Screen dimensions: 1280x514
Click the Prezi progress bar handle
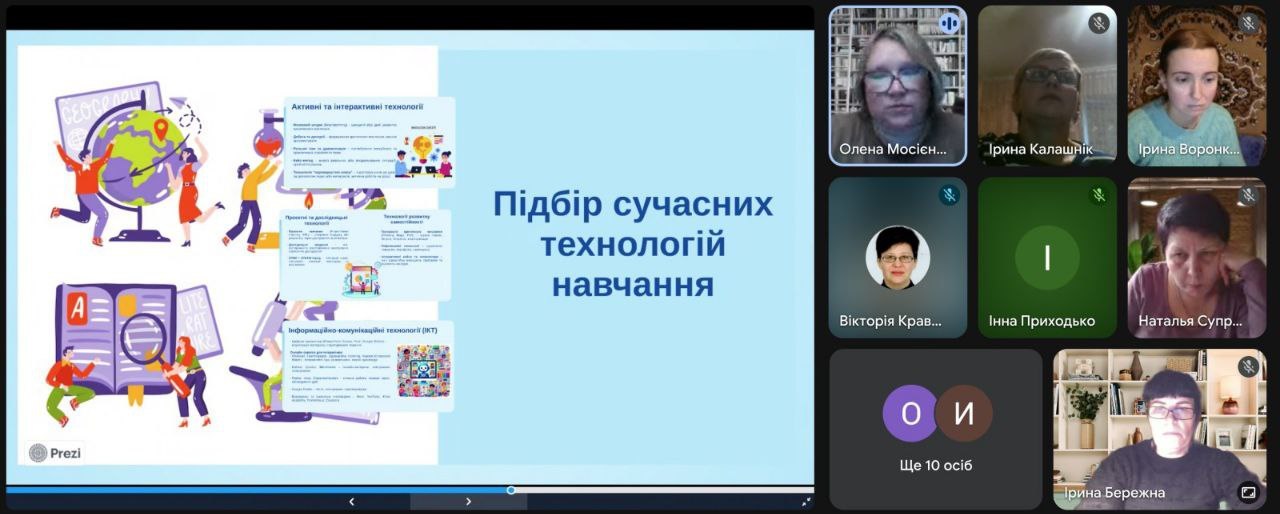click(x=511, y=490)
